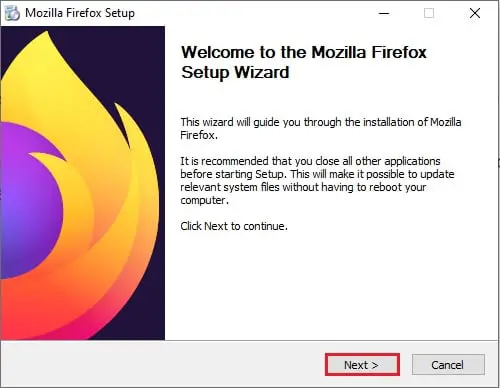Viewport: 500px width, 388px height.
Task: Click the "Setup Wizard" heading line
Action: (x=235, y=72)
